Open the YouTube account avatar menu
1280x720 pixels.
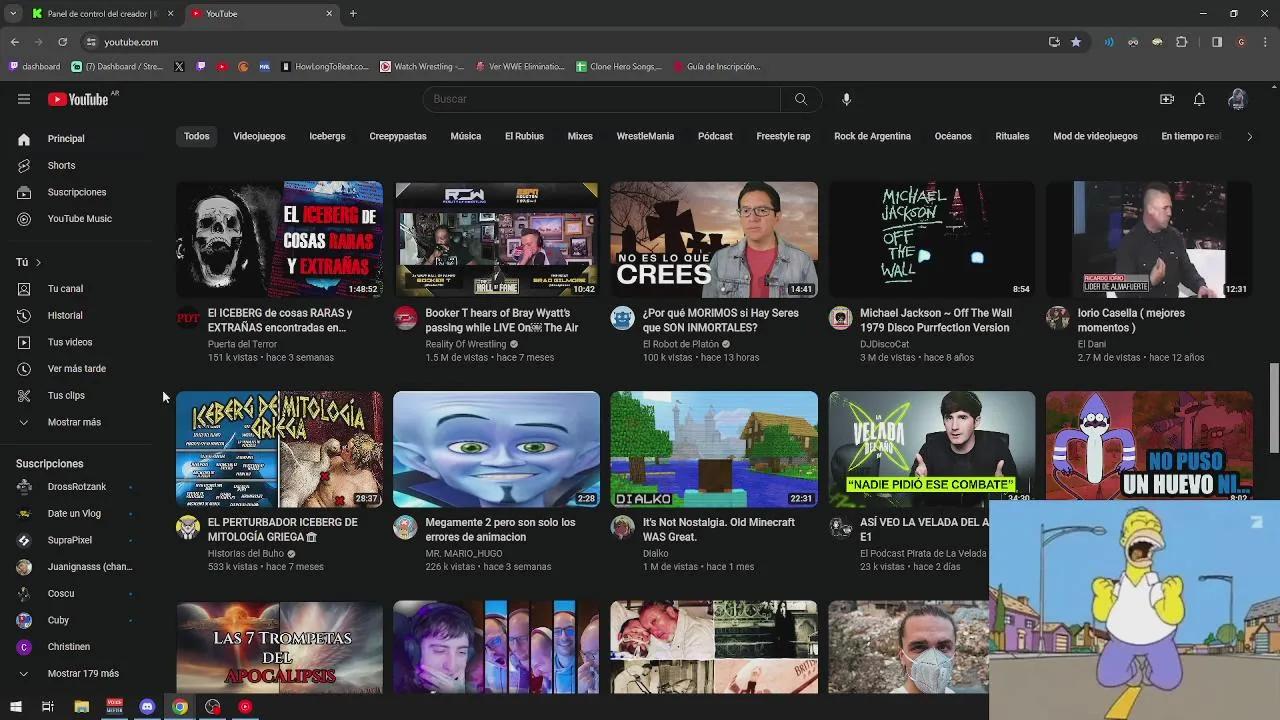pyautogui.click(x=1237, y=99)
